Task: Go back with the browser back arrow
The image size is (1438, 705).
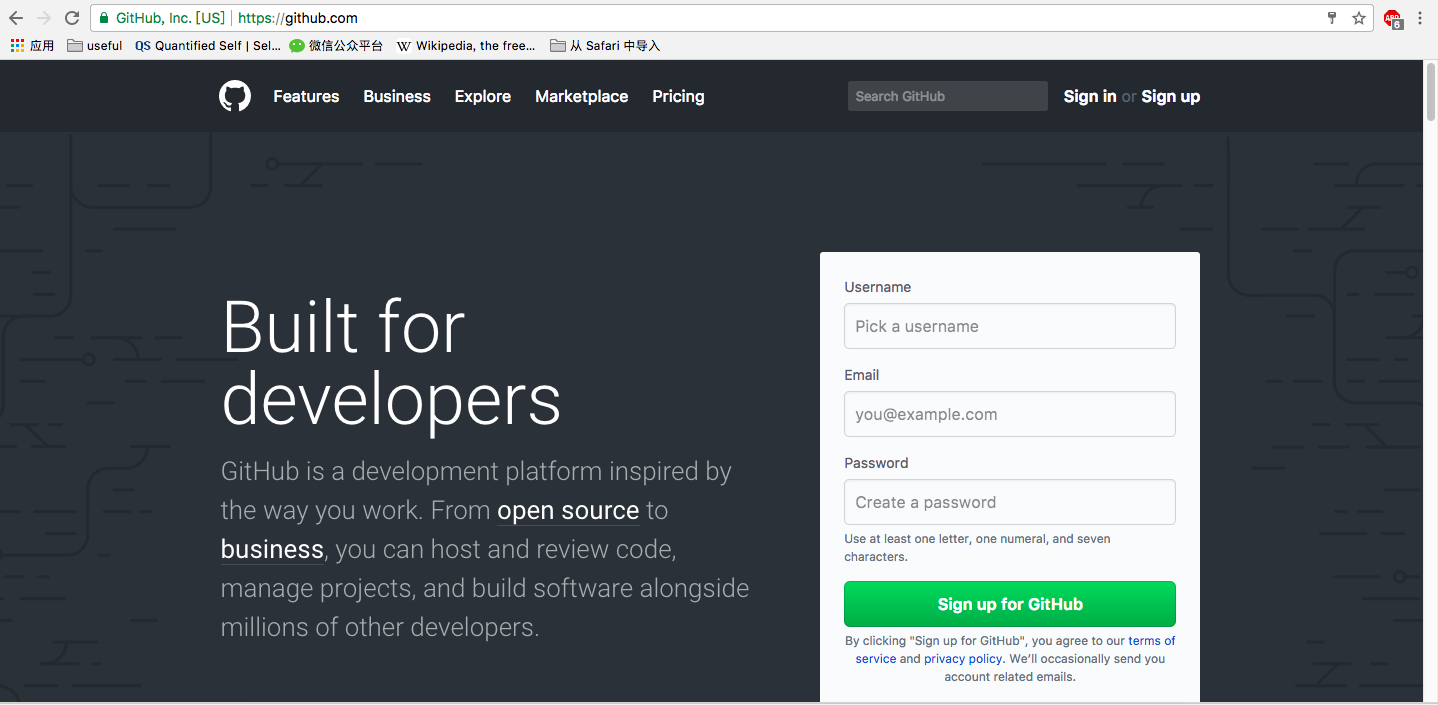Action: pyautogui.click(x=16, y=18)
